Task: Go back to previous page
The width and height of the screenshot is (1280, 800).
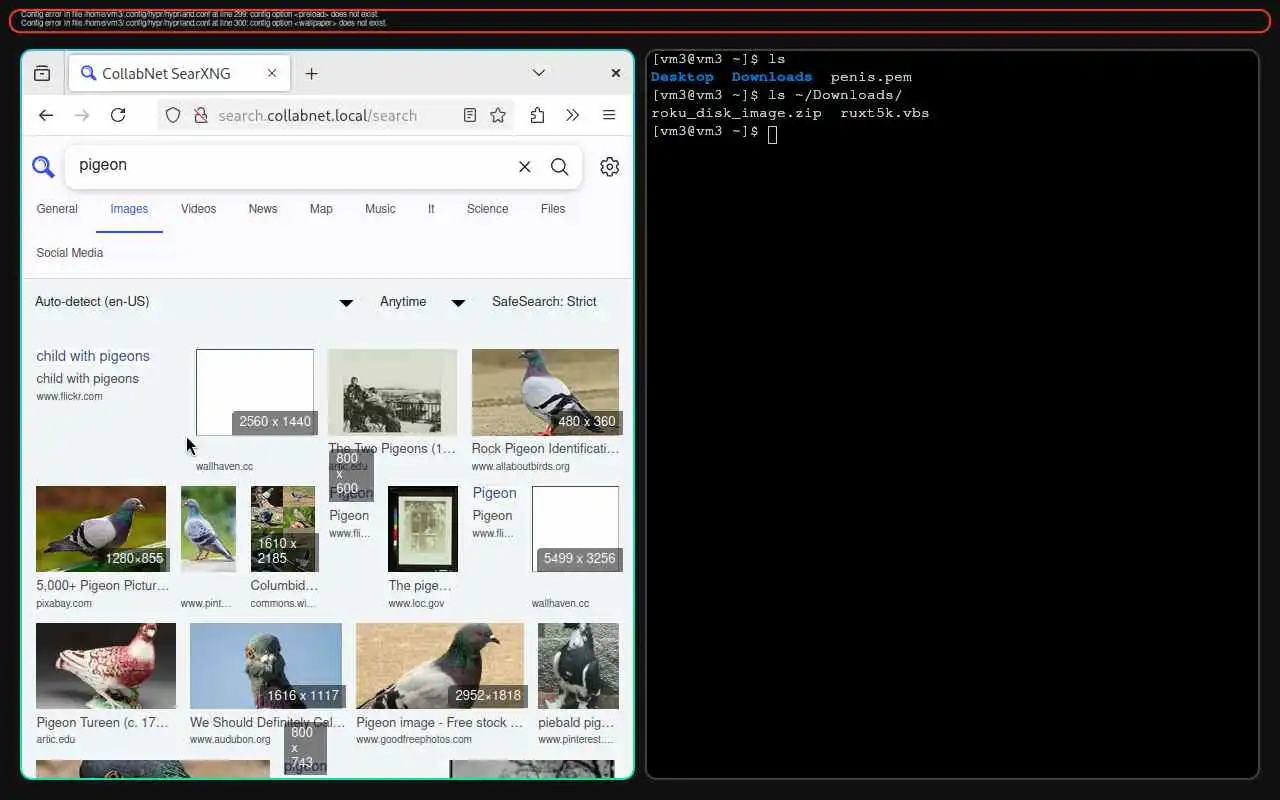Action: (x=46, y=115)
